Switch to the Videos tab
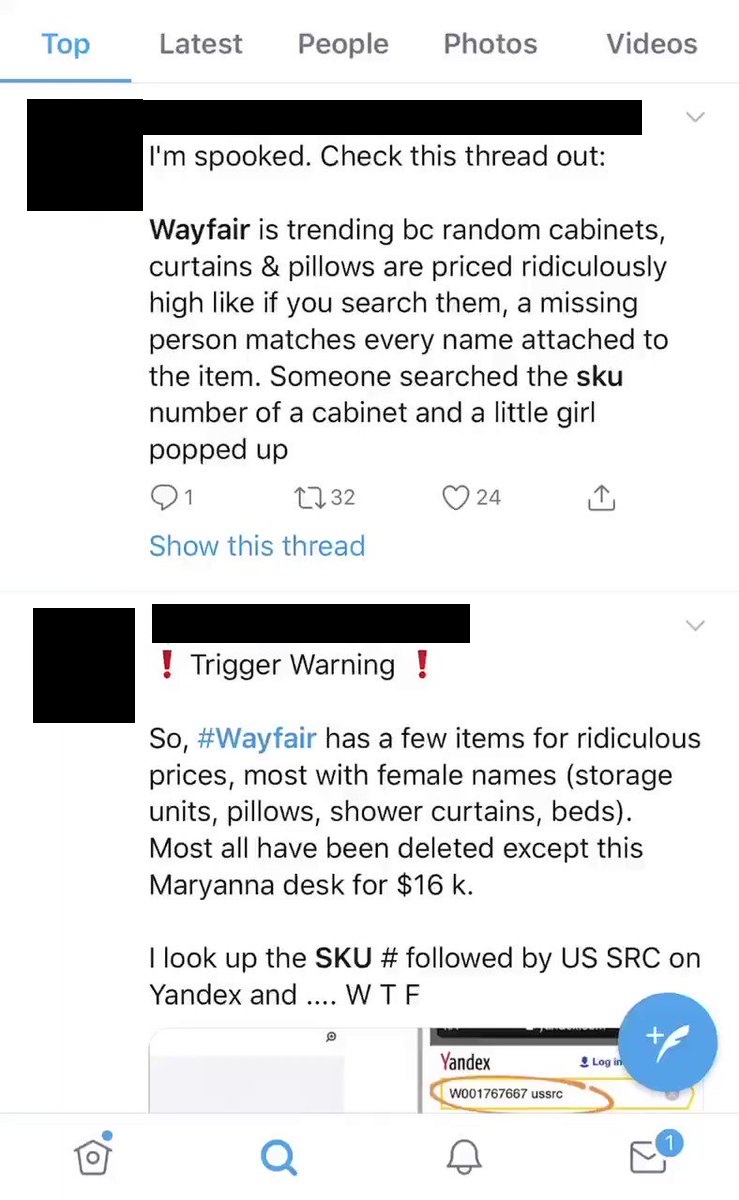Viewport: 739px width, 1200px height. (651, 44)
